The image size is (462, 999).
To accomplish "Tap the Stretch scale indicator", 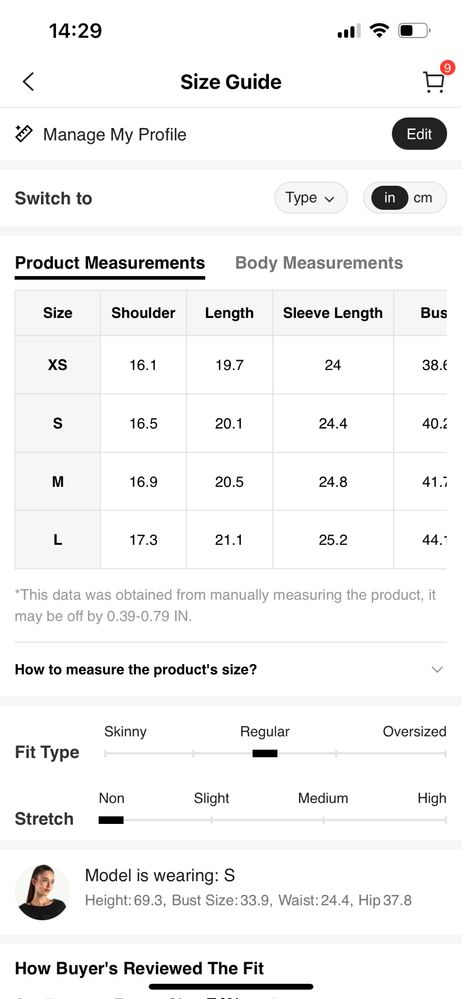I will [x=111, y=821].
